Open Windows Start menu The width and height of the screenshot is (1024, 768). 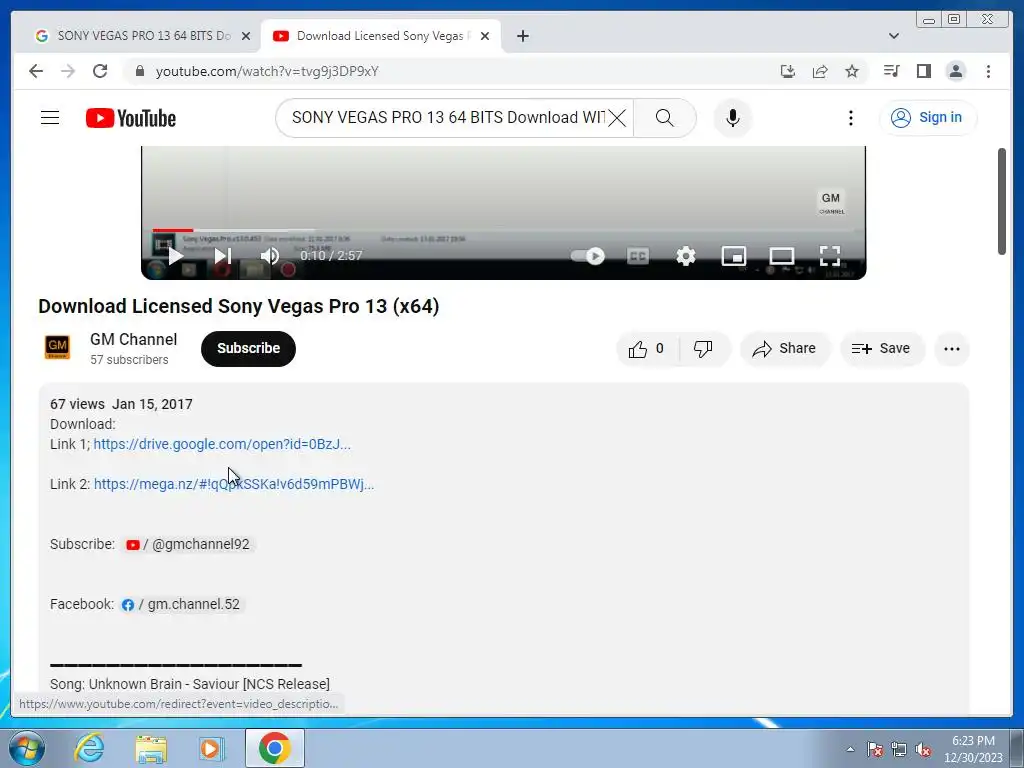tap(26, 748)
